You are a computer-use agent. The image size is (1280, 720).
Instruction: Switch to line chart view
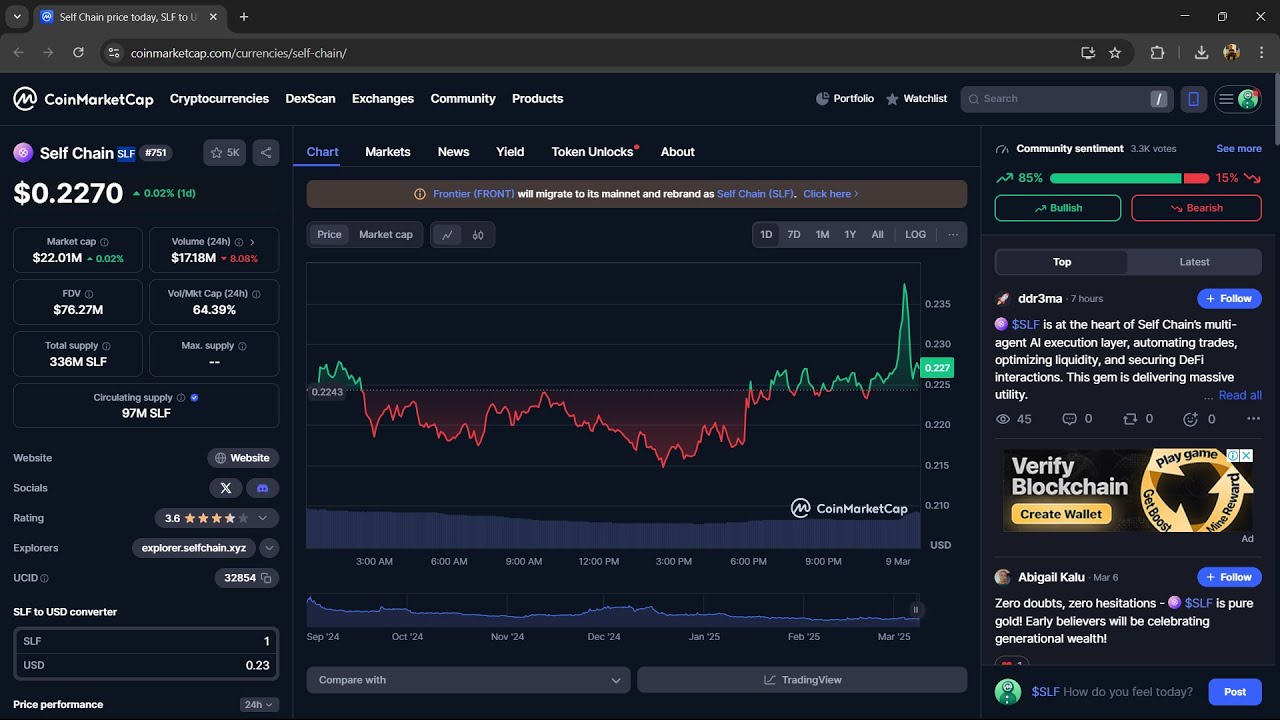point(447,235)
